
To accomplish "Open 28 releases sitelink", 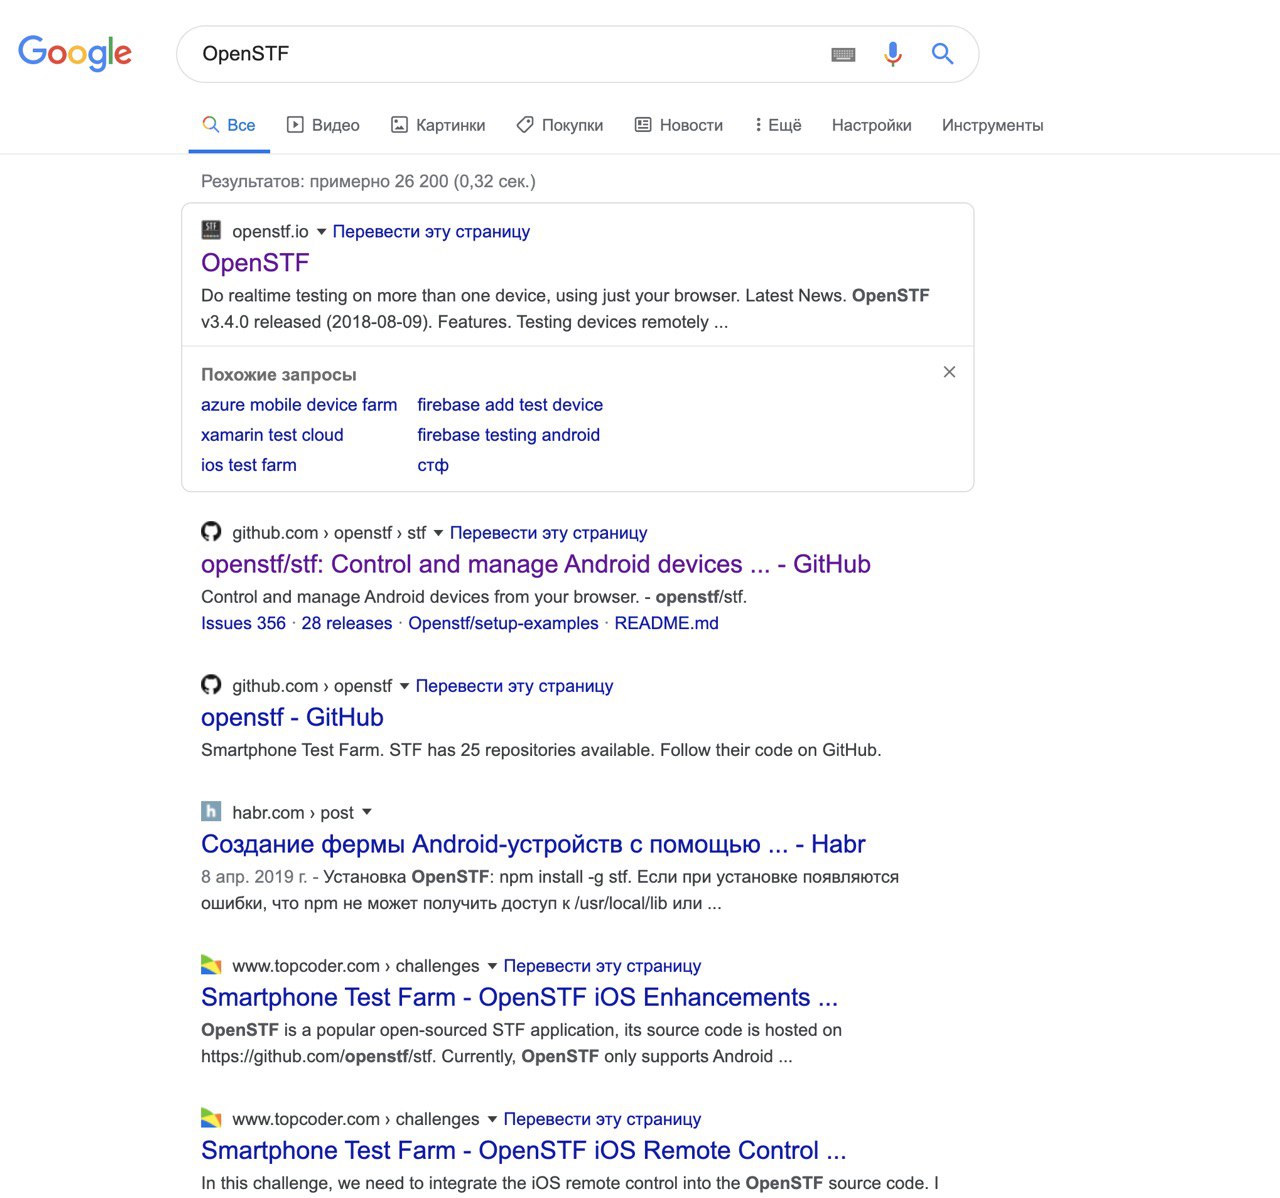I will pos(347,623).
